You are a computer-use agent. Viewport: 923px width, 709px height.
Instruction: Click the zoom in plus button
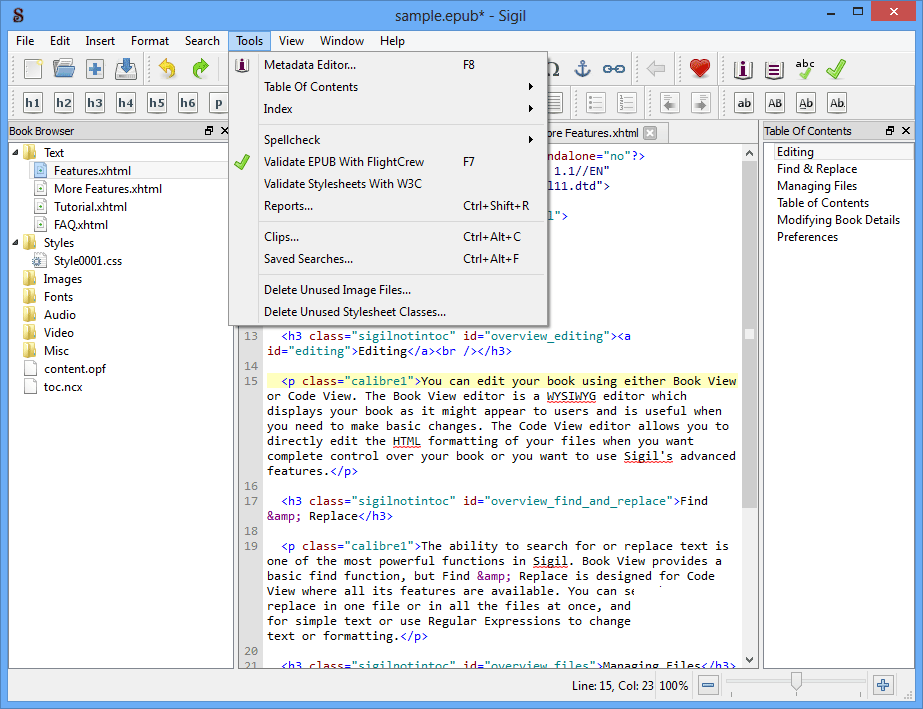coord(882,685)
